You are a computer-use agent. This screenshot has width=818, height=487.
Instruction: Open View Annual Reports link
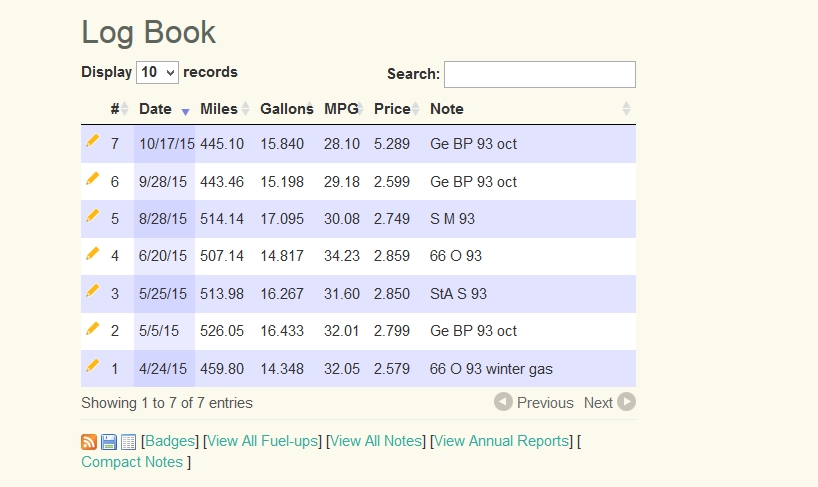click(501, 441)
